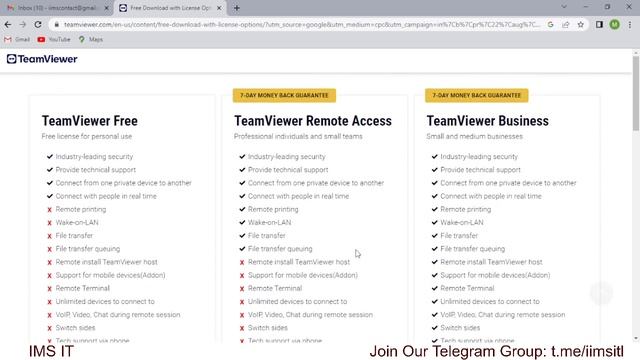This screenshot has height=360, width=640.
Task: Click red X beside Remote Access 'Switch sides'
Action: tap(242, 328)
